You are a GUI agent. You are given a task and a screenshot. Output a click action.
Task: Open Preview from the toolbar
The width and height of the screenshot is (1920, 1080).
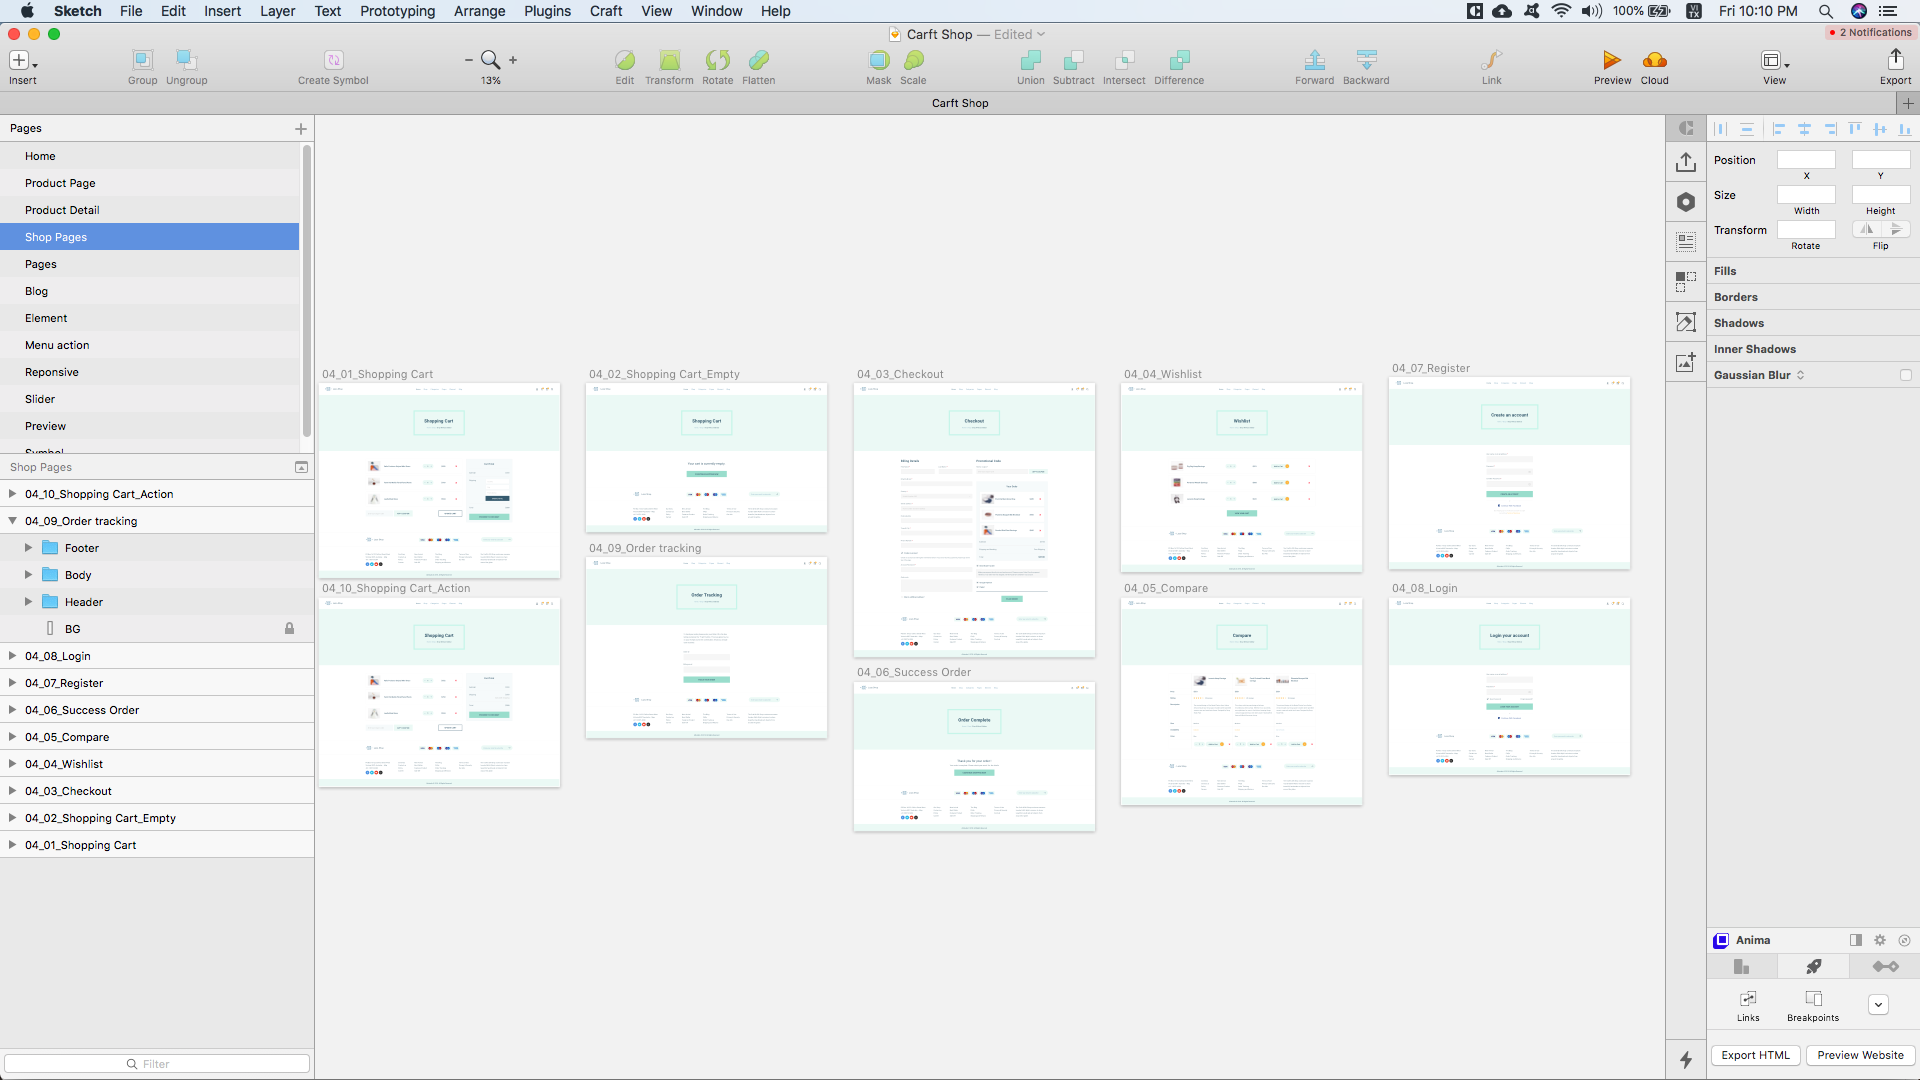click(x=1611, y=60)
